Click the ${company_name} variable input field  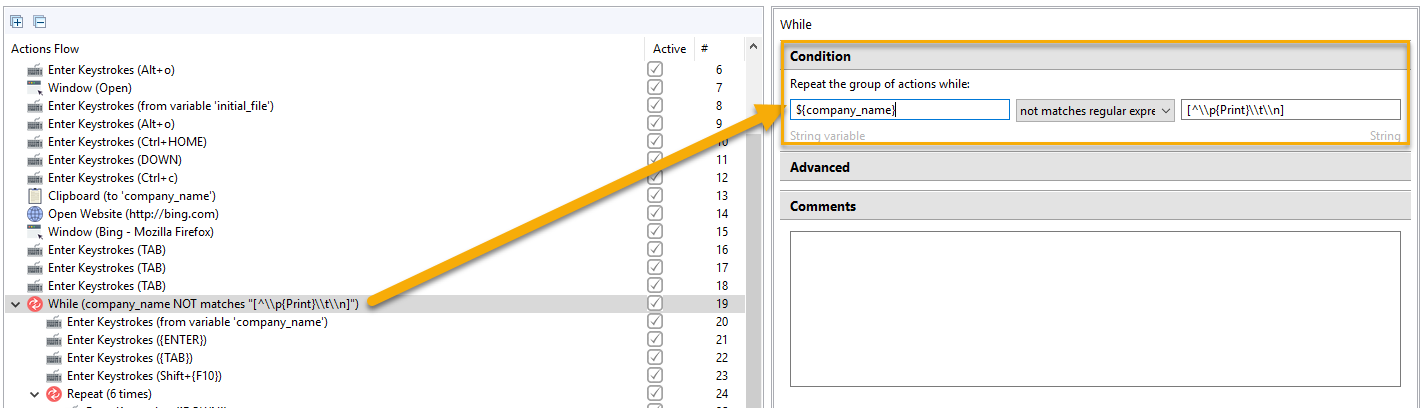pos(899,110)
